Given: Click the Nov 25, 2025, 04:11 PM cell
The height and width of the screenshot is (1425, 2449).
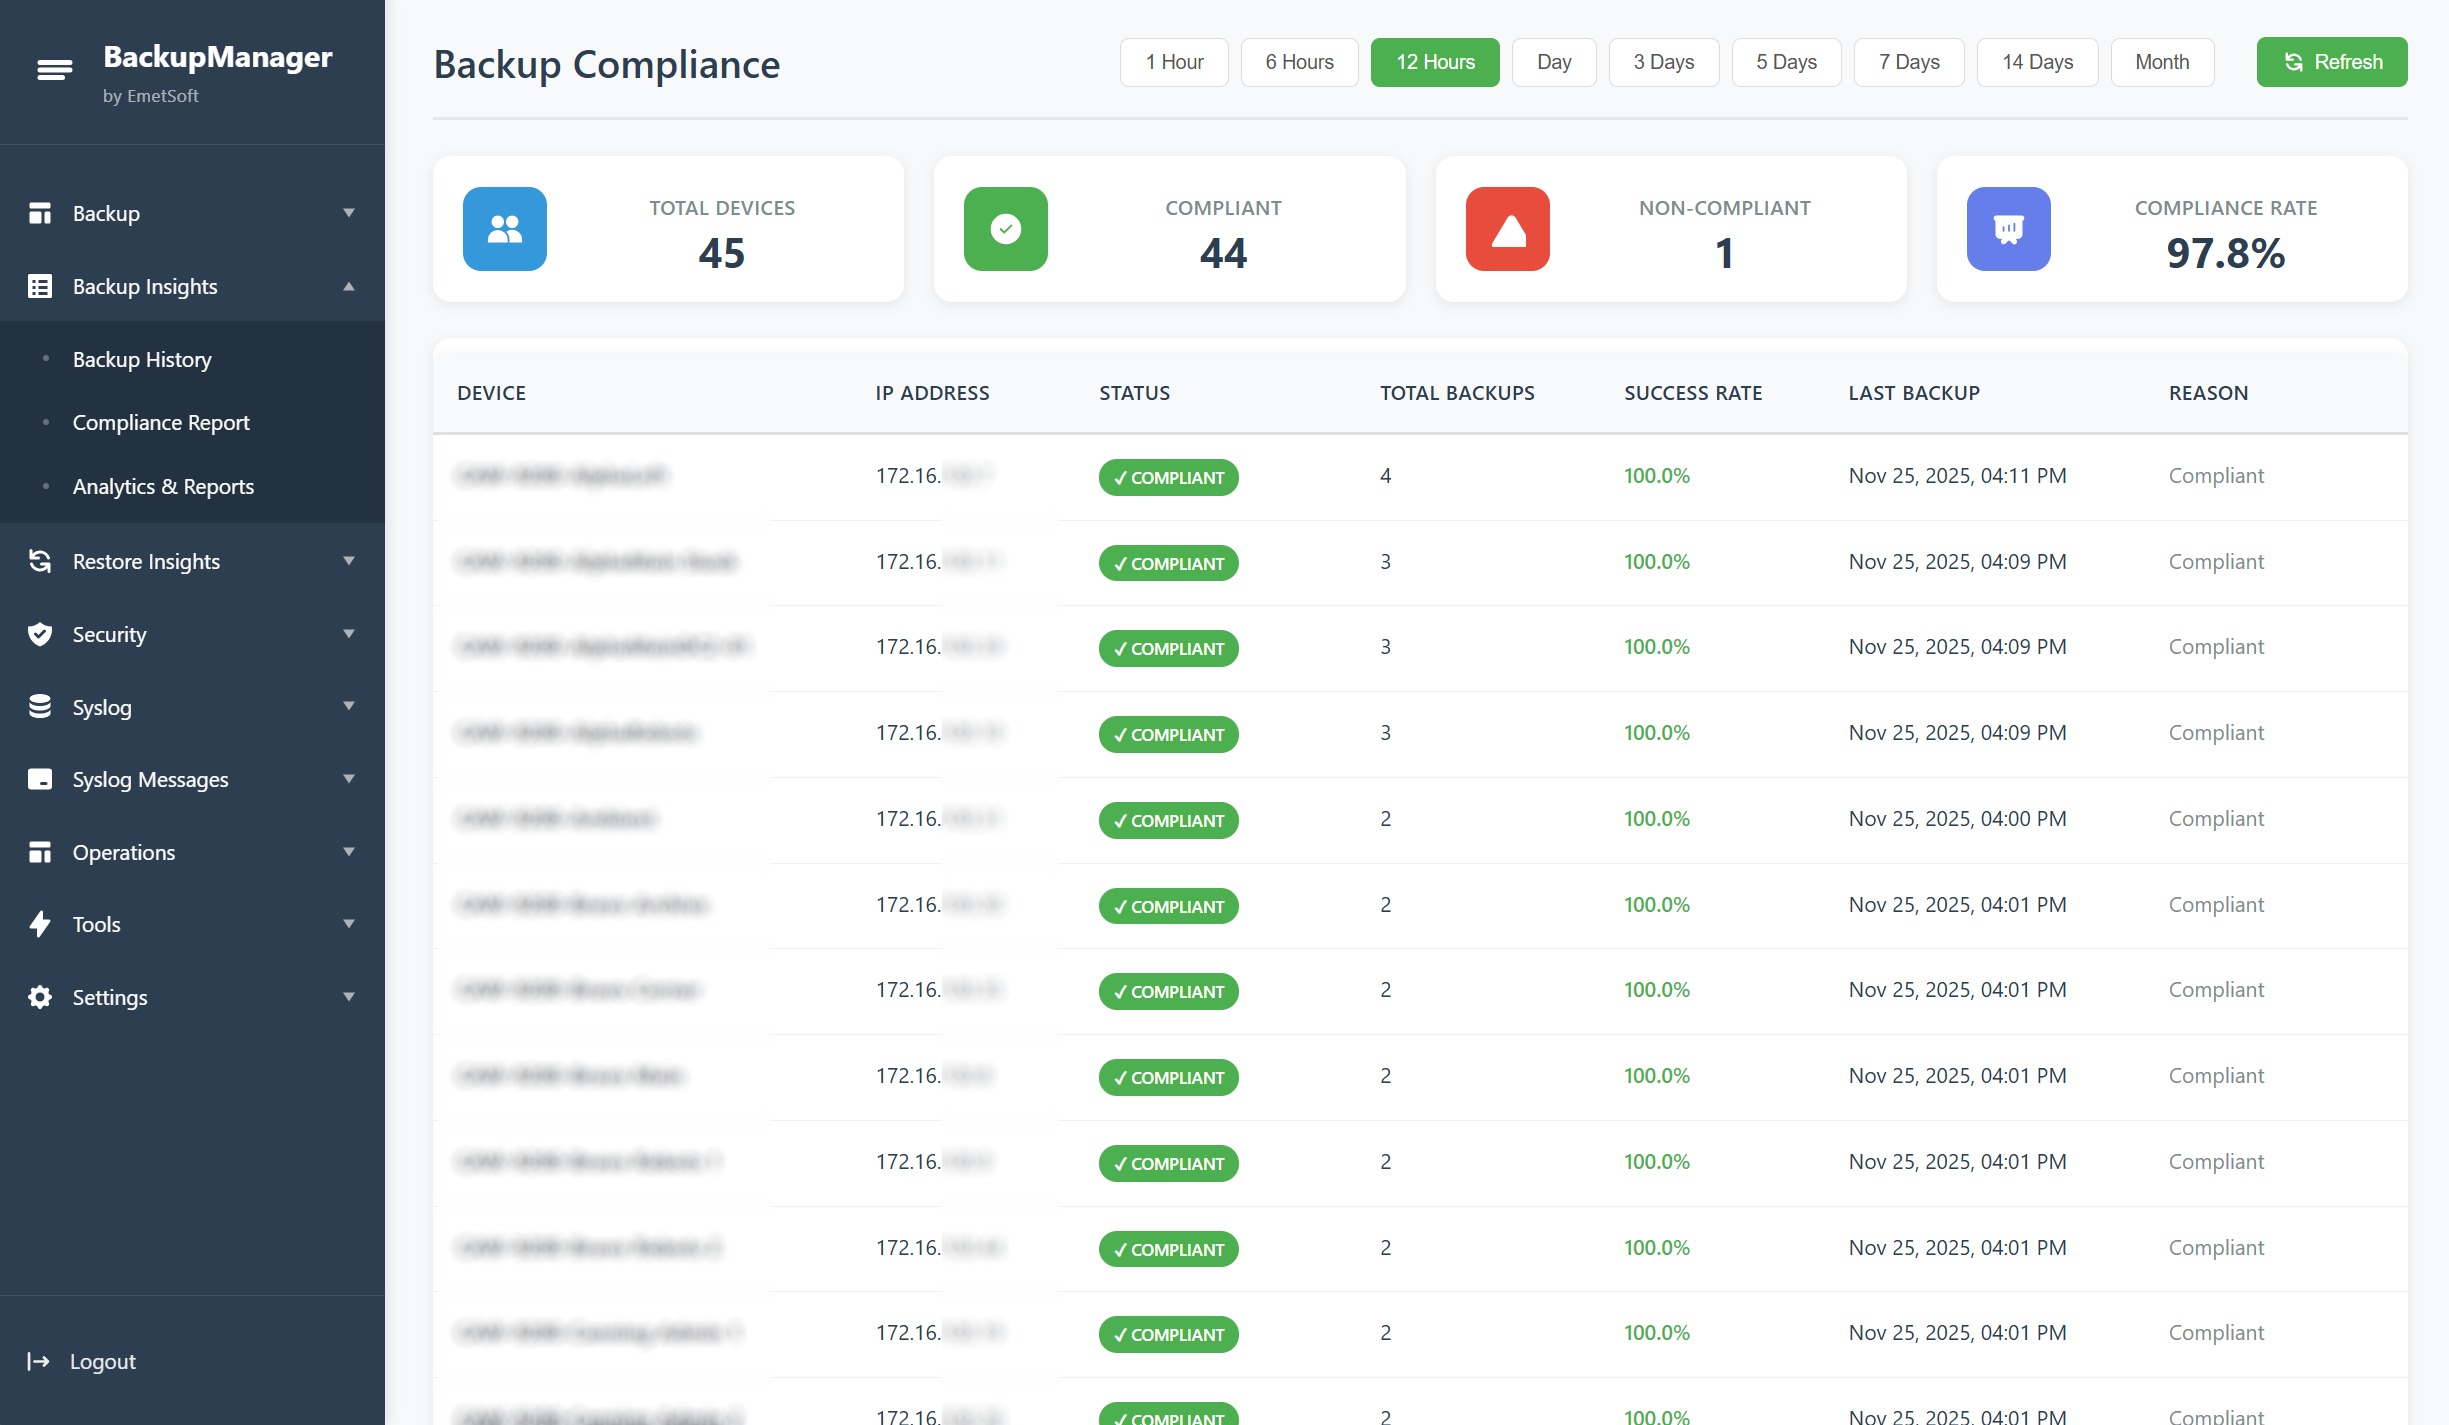Looking at the screenshot, I should [x=1957, y=476].
